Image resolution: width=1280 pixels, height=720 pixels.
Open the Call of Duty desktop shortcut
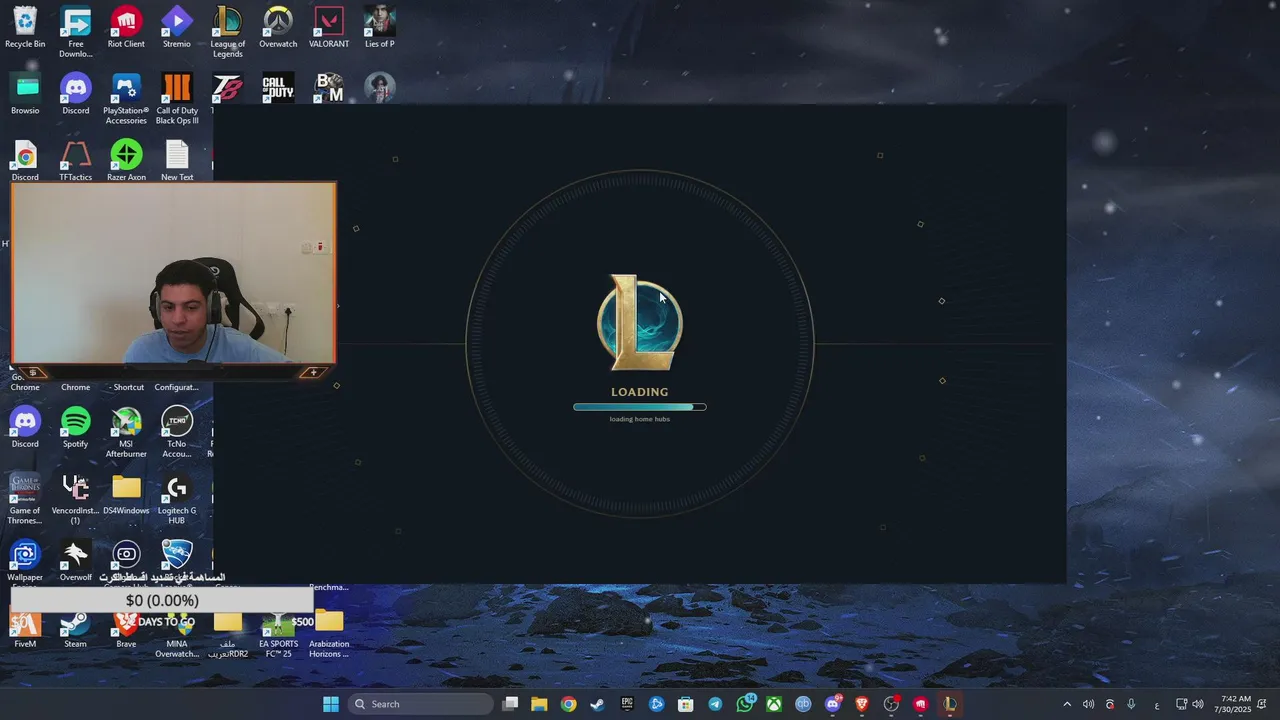278,87
